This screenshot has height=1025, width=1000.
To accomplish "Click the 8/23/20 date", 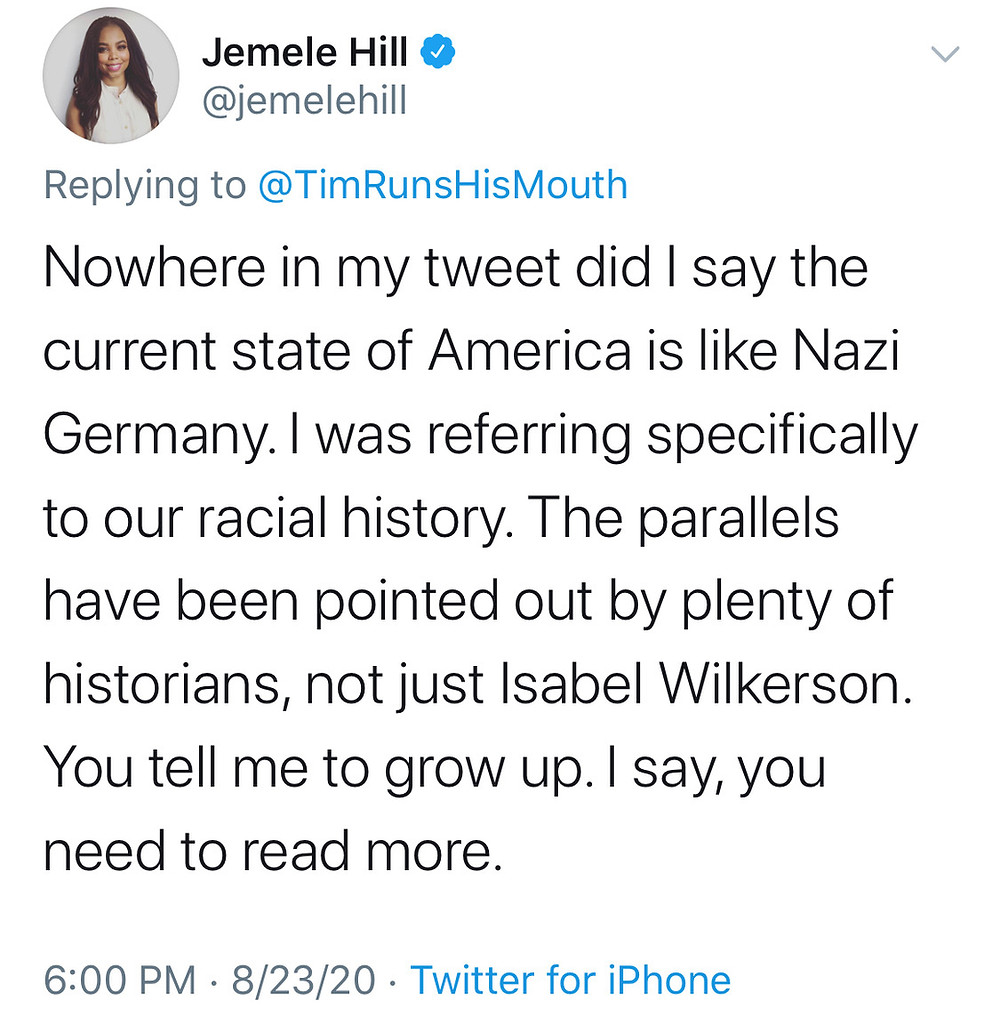I will point(303,980).
